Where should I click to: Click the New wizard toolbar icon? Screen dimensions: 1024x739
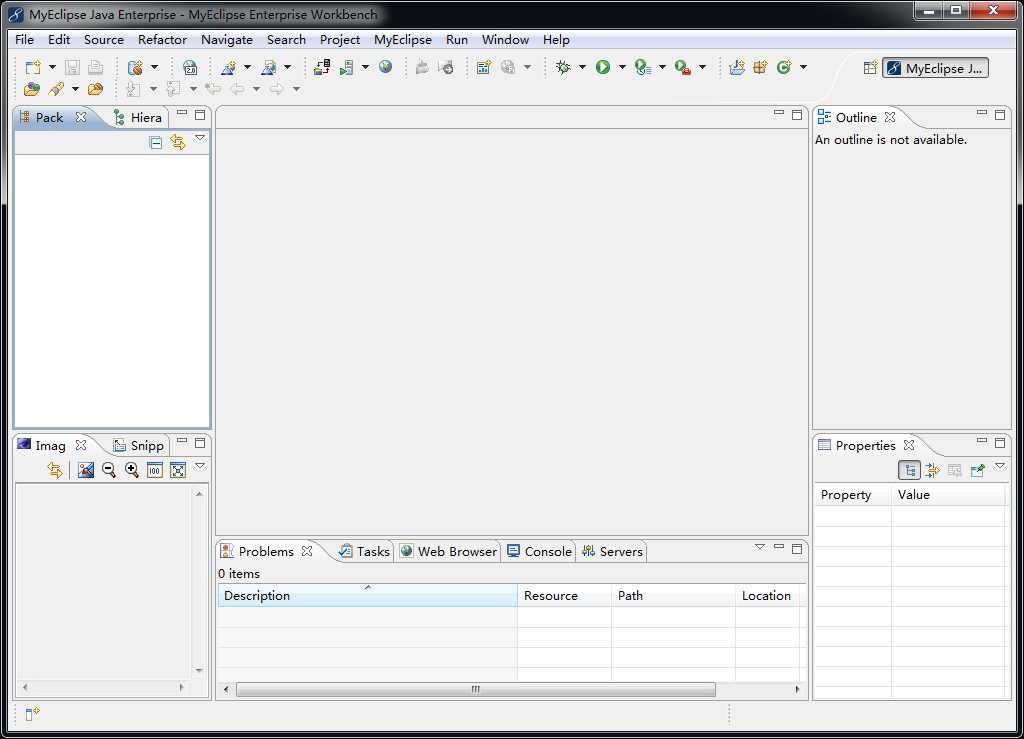[33, 67]
